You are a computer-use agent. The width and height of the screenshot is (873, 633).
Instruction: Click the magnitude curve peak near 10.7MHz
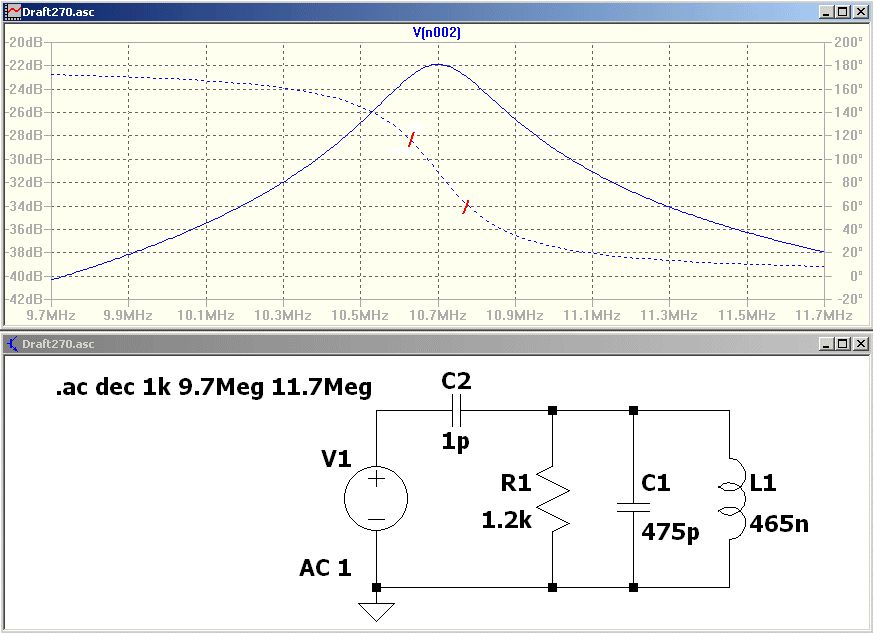coord(438,65)
